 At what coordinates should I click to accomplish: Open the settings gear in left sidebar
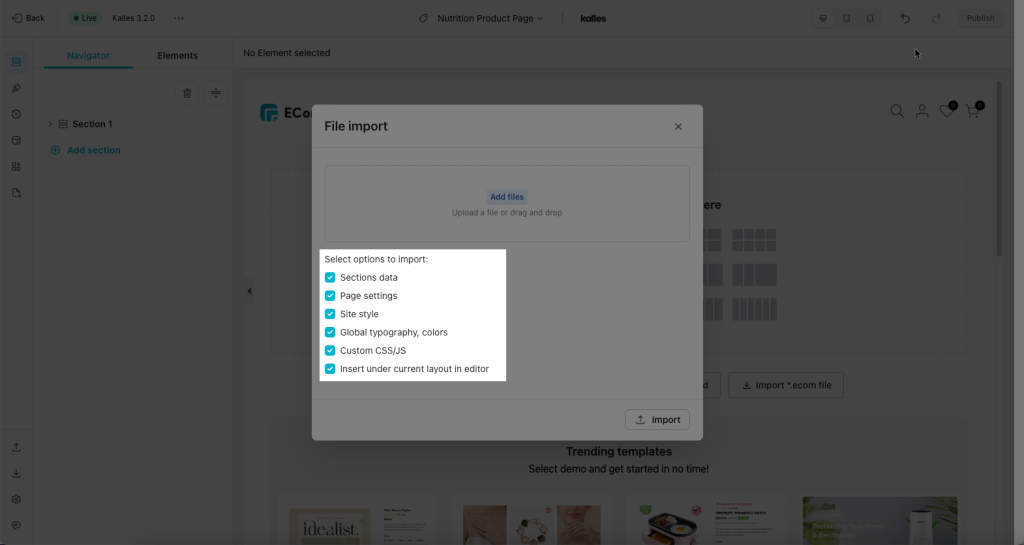16,499
